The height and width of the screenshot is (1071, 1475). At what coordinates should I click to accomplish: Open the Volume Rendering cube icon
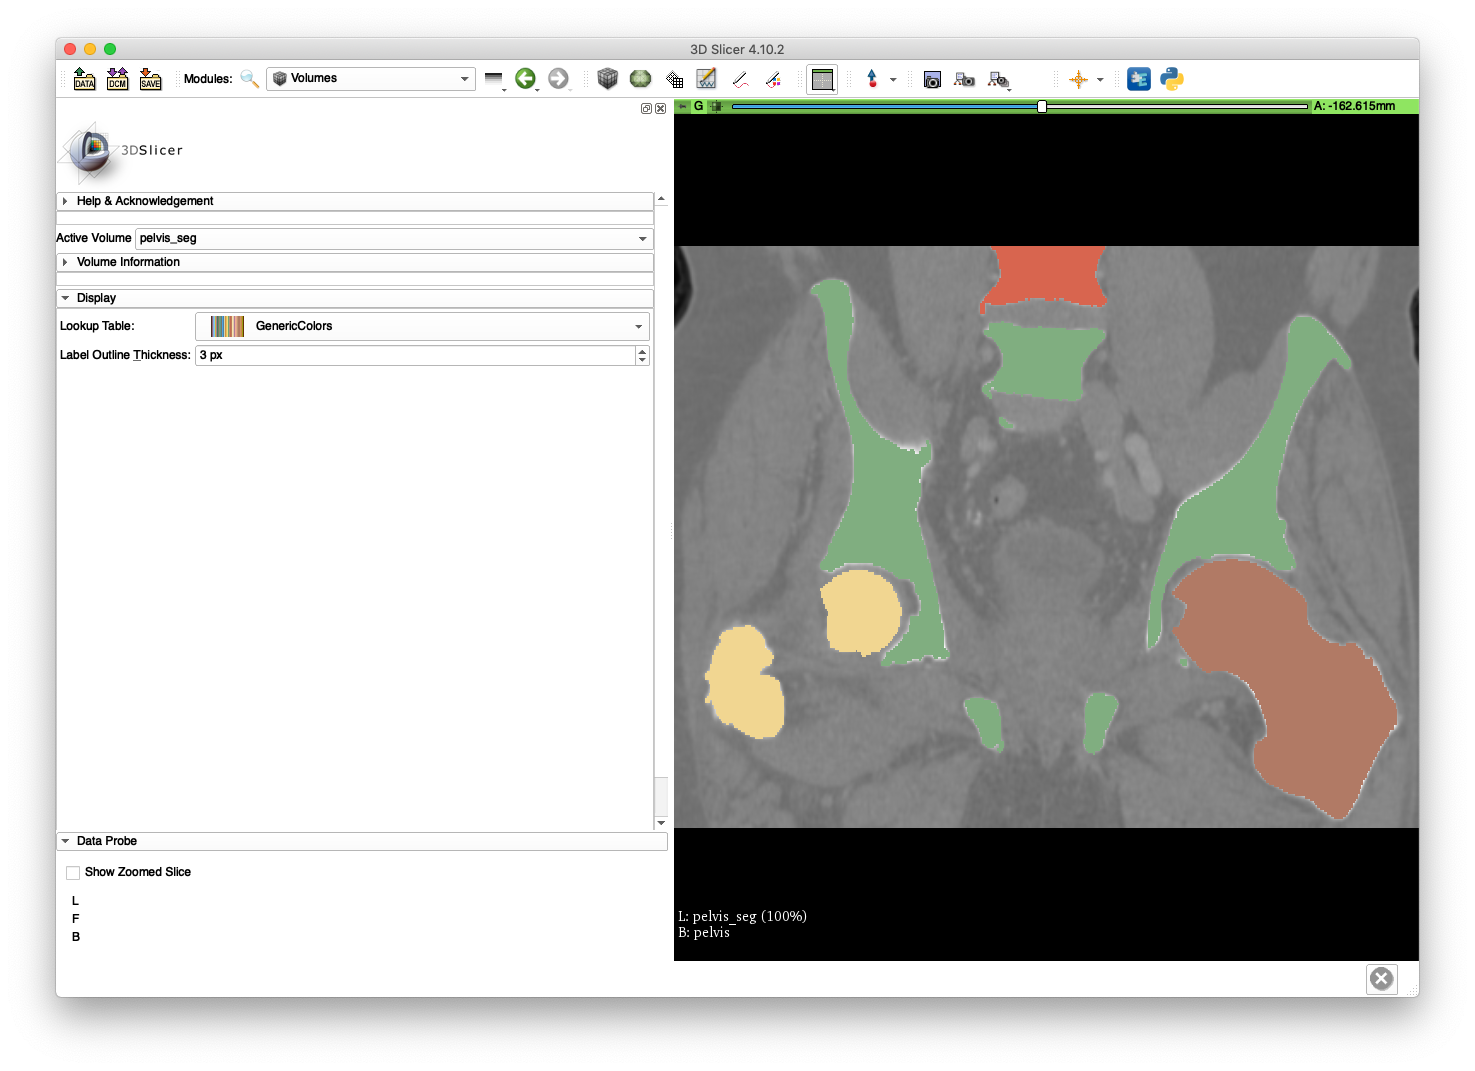[608, 79]
